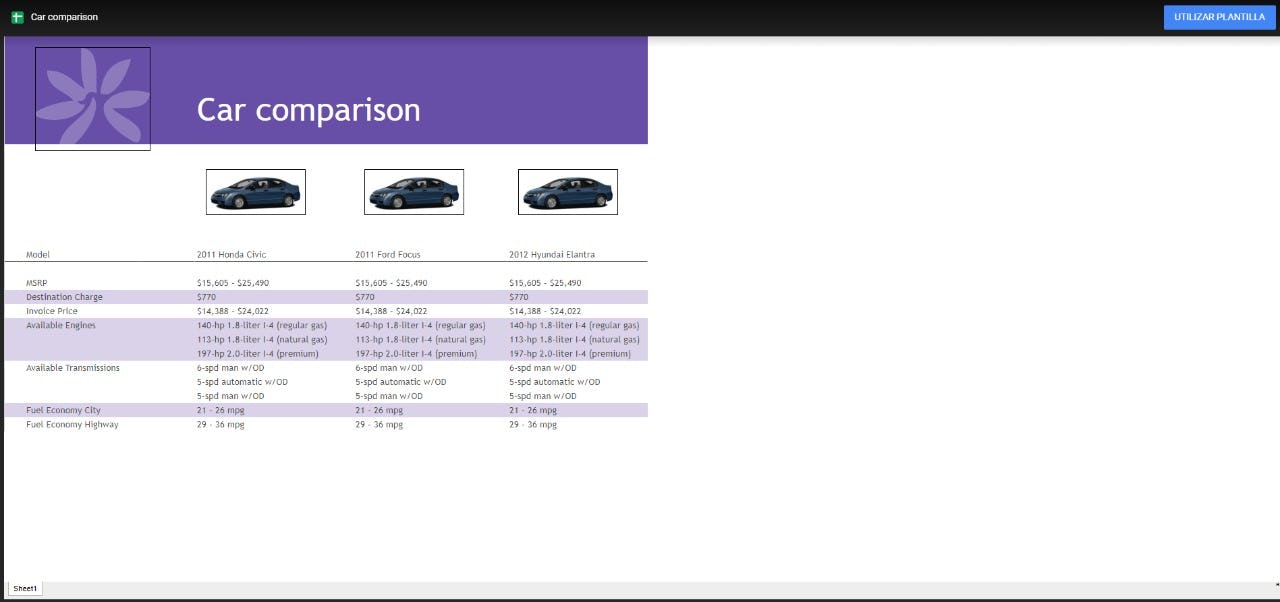Select the car image above Honda Civic
1280x602 pixels.
(256, 192)
